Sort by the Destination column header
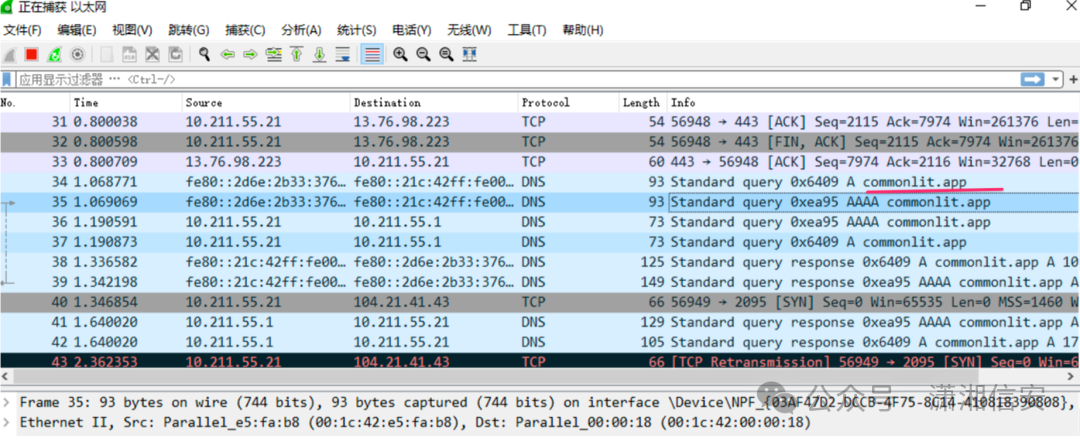 tap(434, 103)
